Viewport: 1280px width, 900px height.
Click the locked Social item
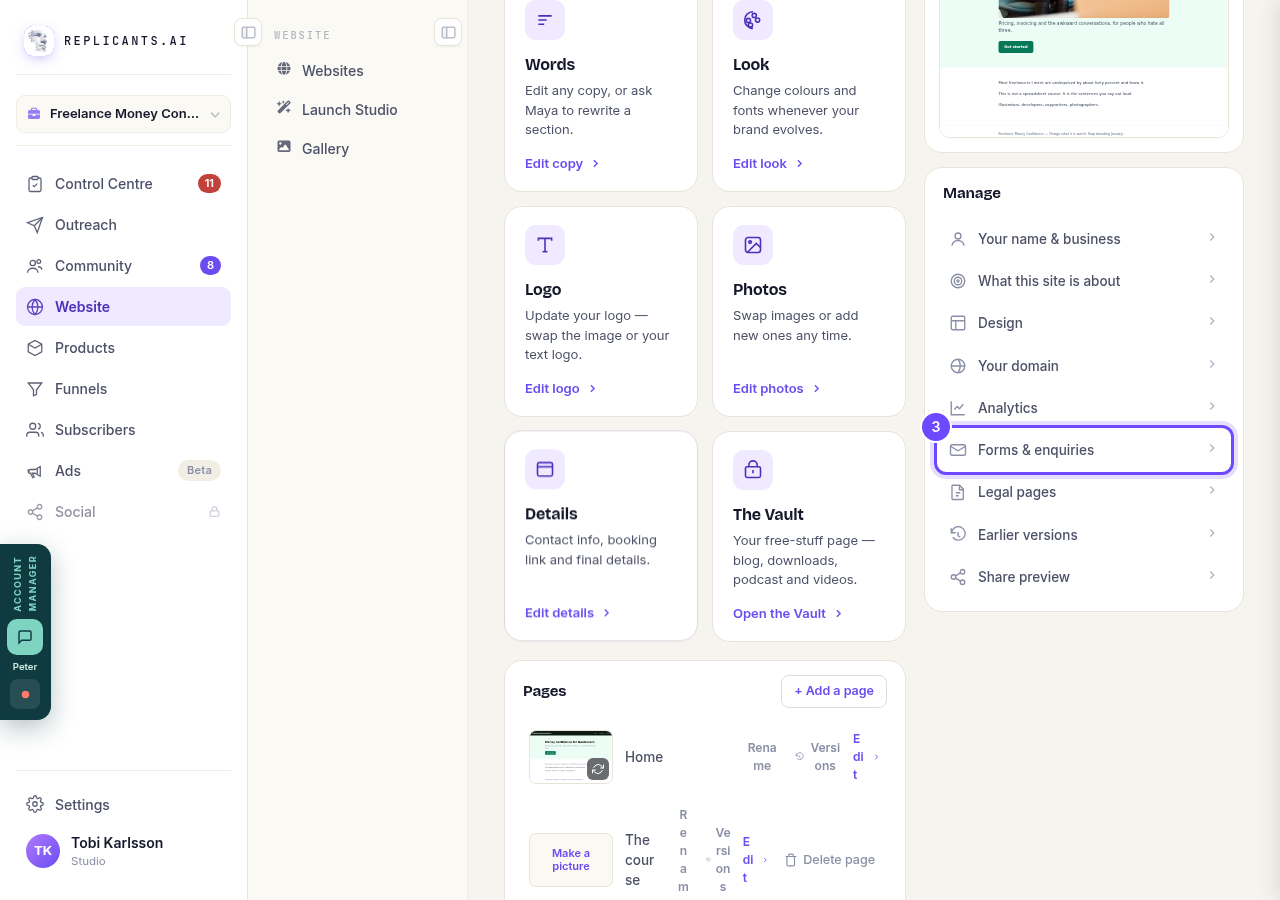click(123, 512)
